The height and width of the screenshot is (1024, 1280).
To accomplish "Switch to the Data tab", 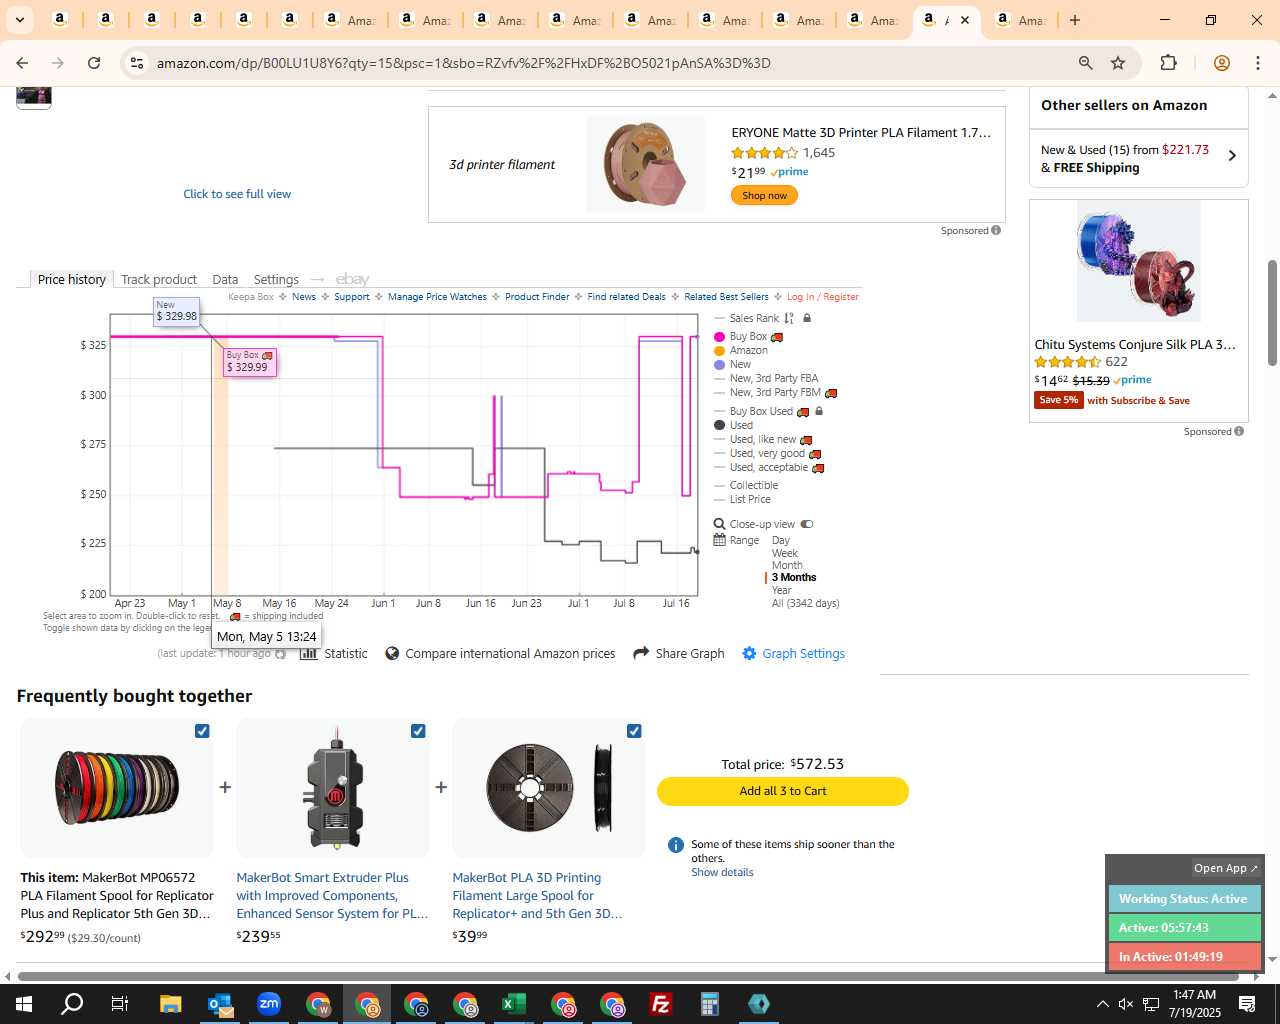I will click(225, 279).
